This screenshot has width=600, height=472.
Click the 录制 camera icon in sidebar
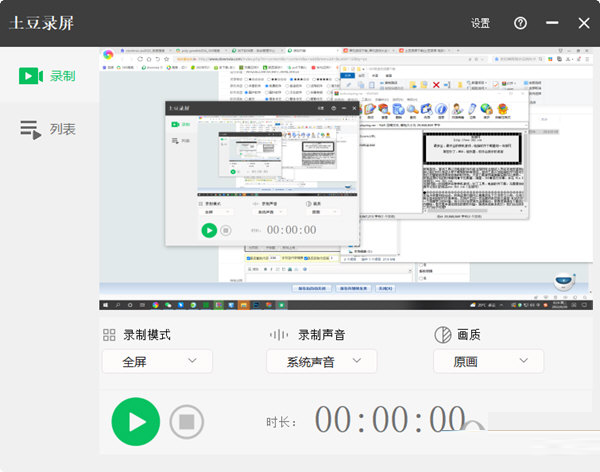pos(31,75)
